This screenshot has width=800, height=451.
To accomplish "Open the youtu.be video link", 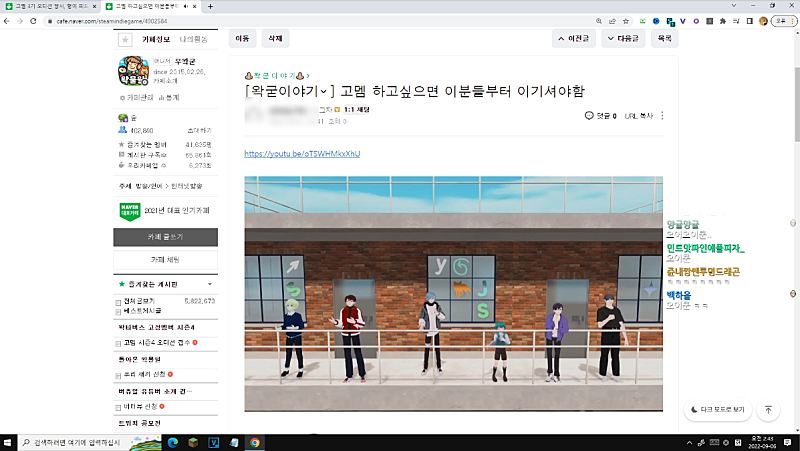I will [301, 154].
